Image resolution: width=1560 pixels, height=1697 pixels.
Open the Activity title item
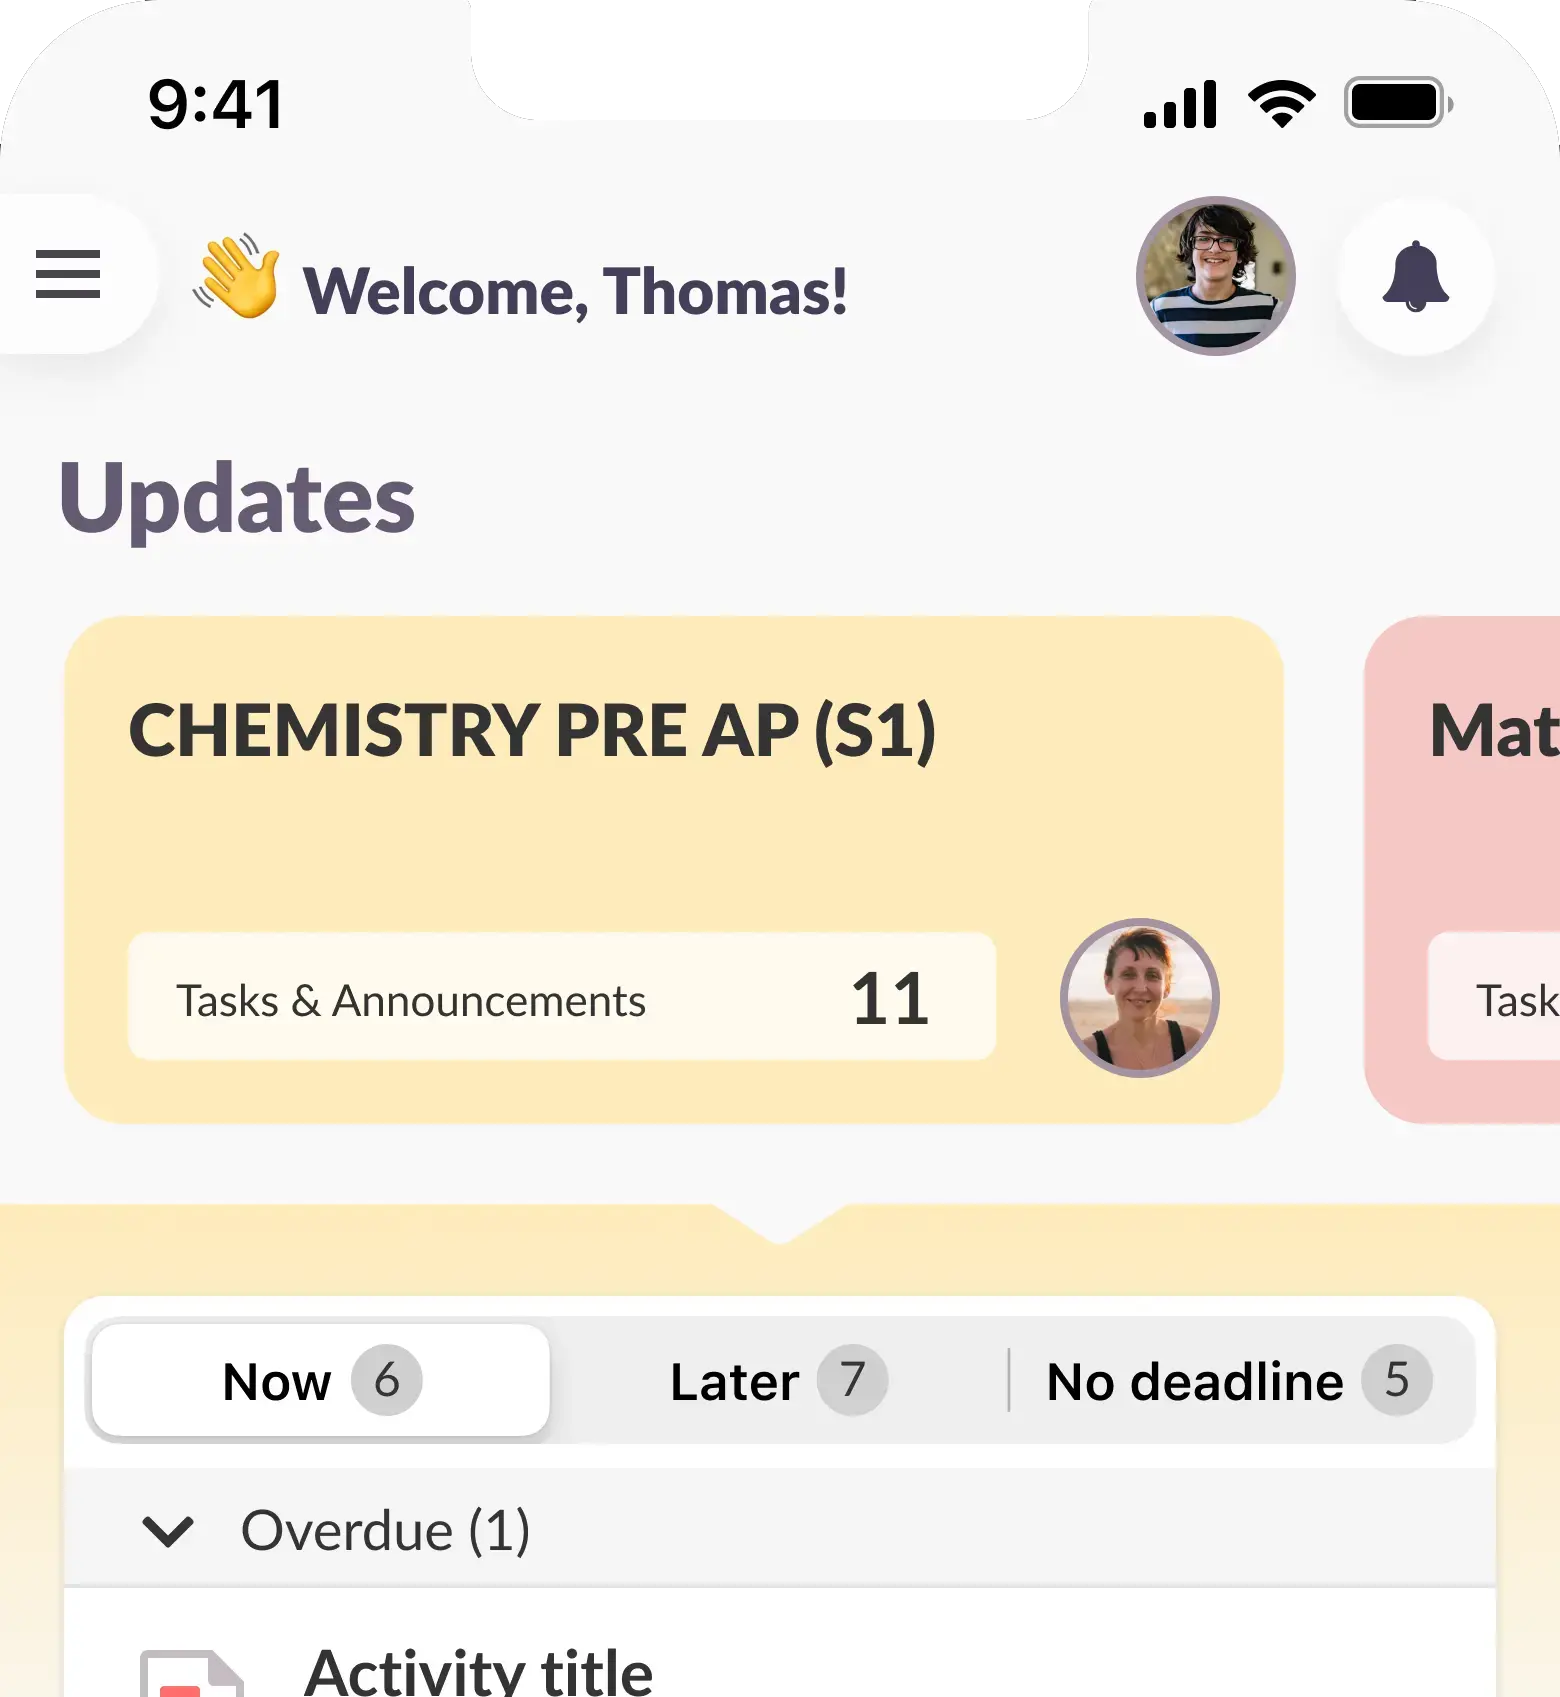click(478, 1670)
